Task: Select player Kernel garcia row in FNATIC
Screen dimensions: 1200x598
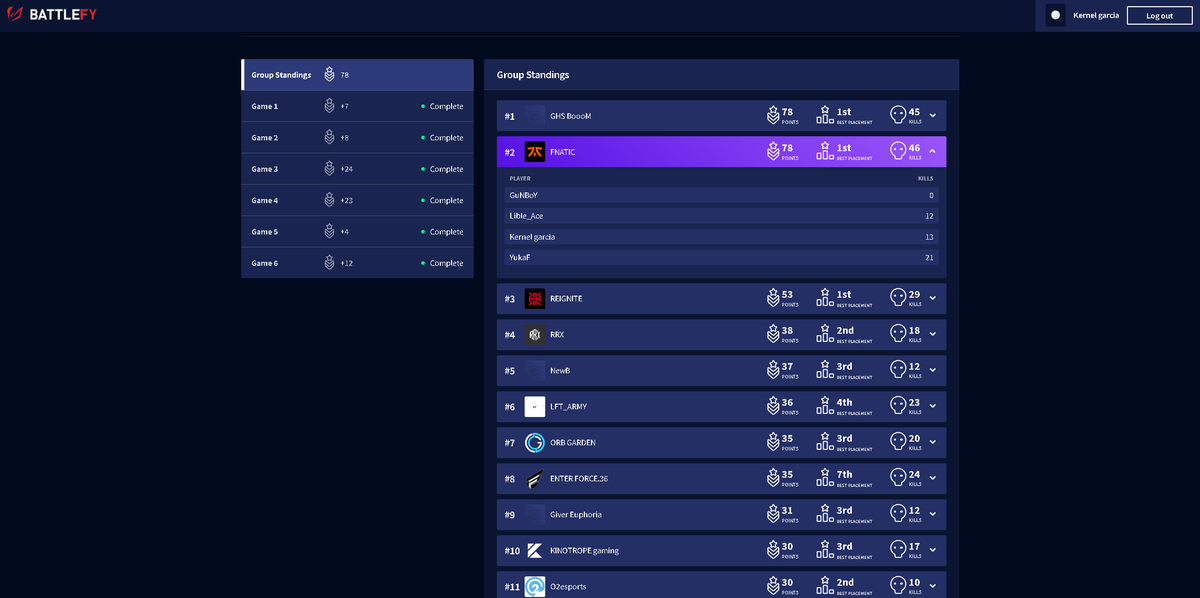Action: pyautogui.click(x=721, y=237)
